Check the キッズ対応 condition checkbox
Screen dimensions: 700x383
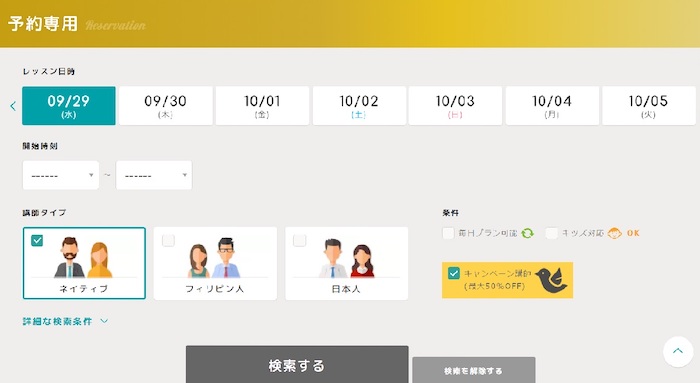coord(552,233)
